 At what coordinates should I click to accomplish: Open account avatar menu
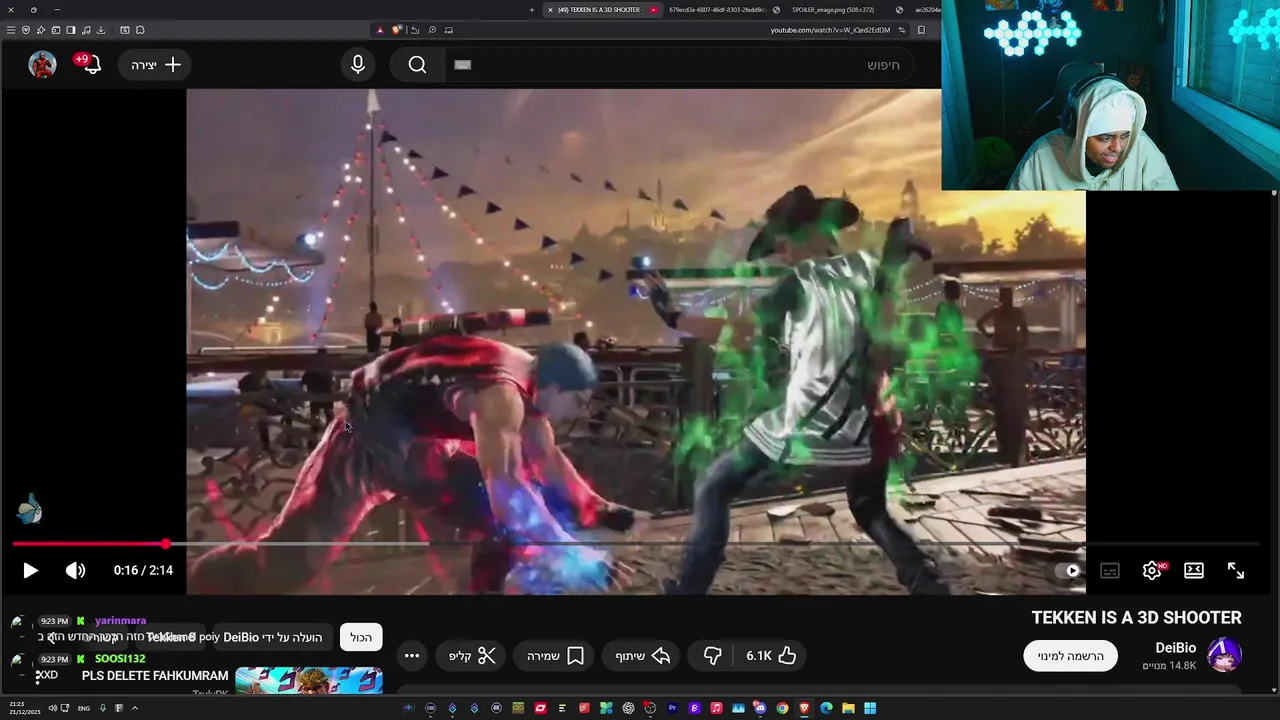click(x=42, y=65)
